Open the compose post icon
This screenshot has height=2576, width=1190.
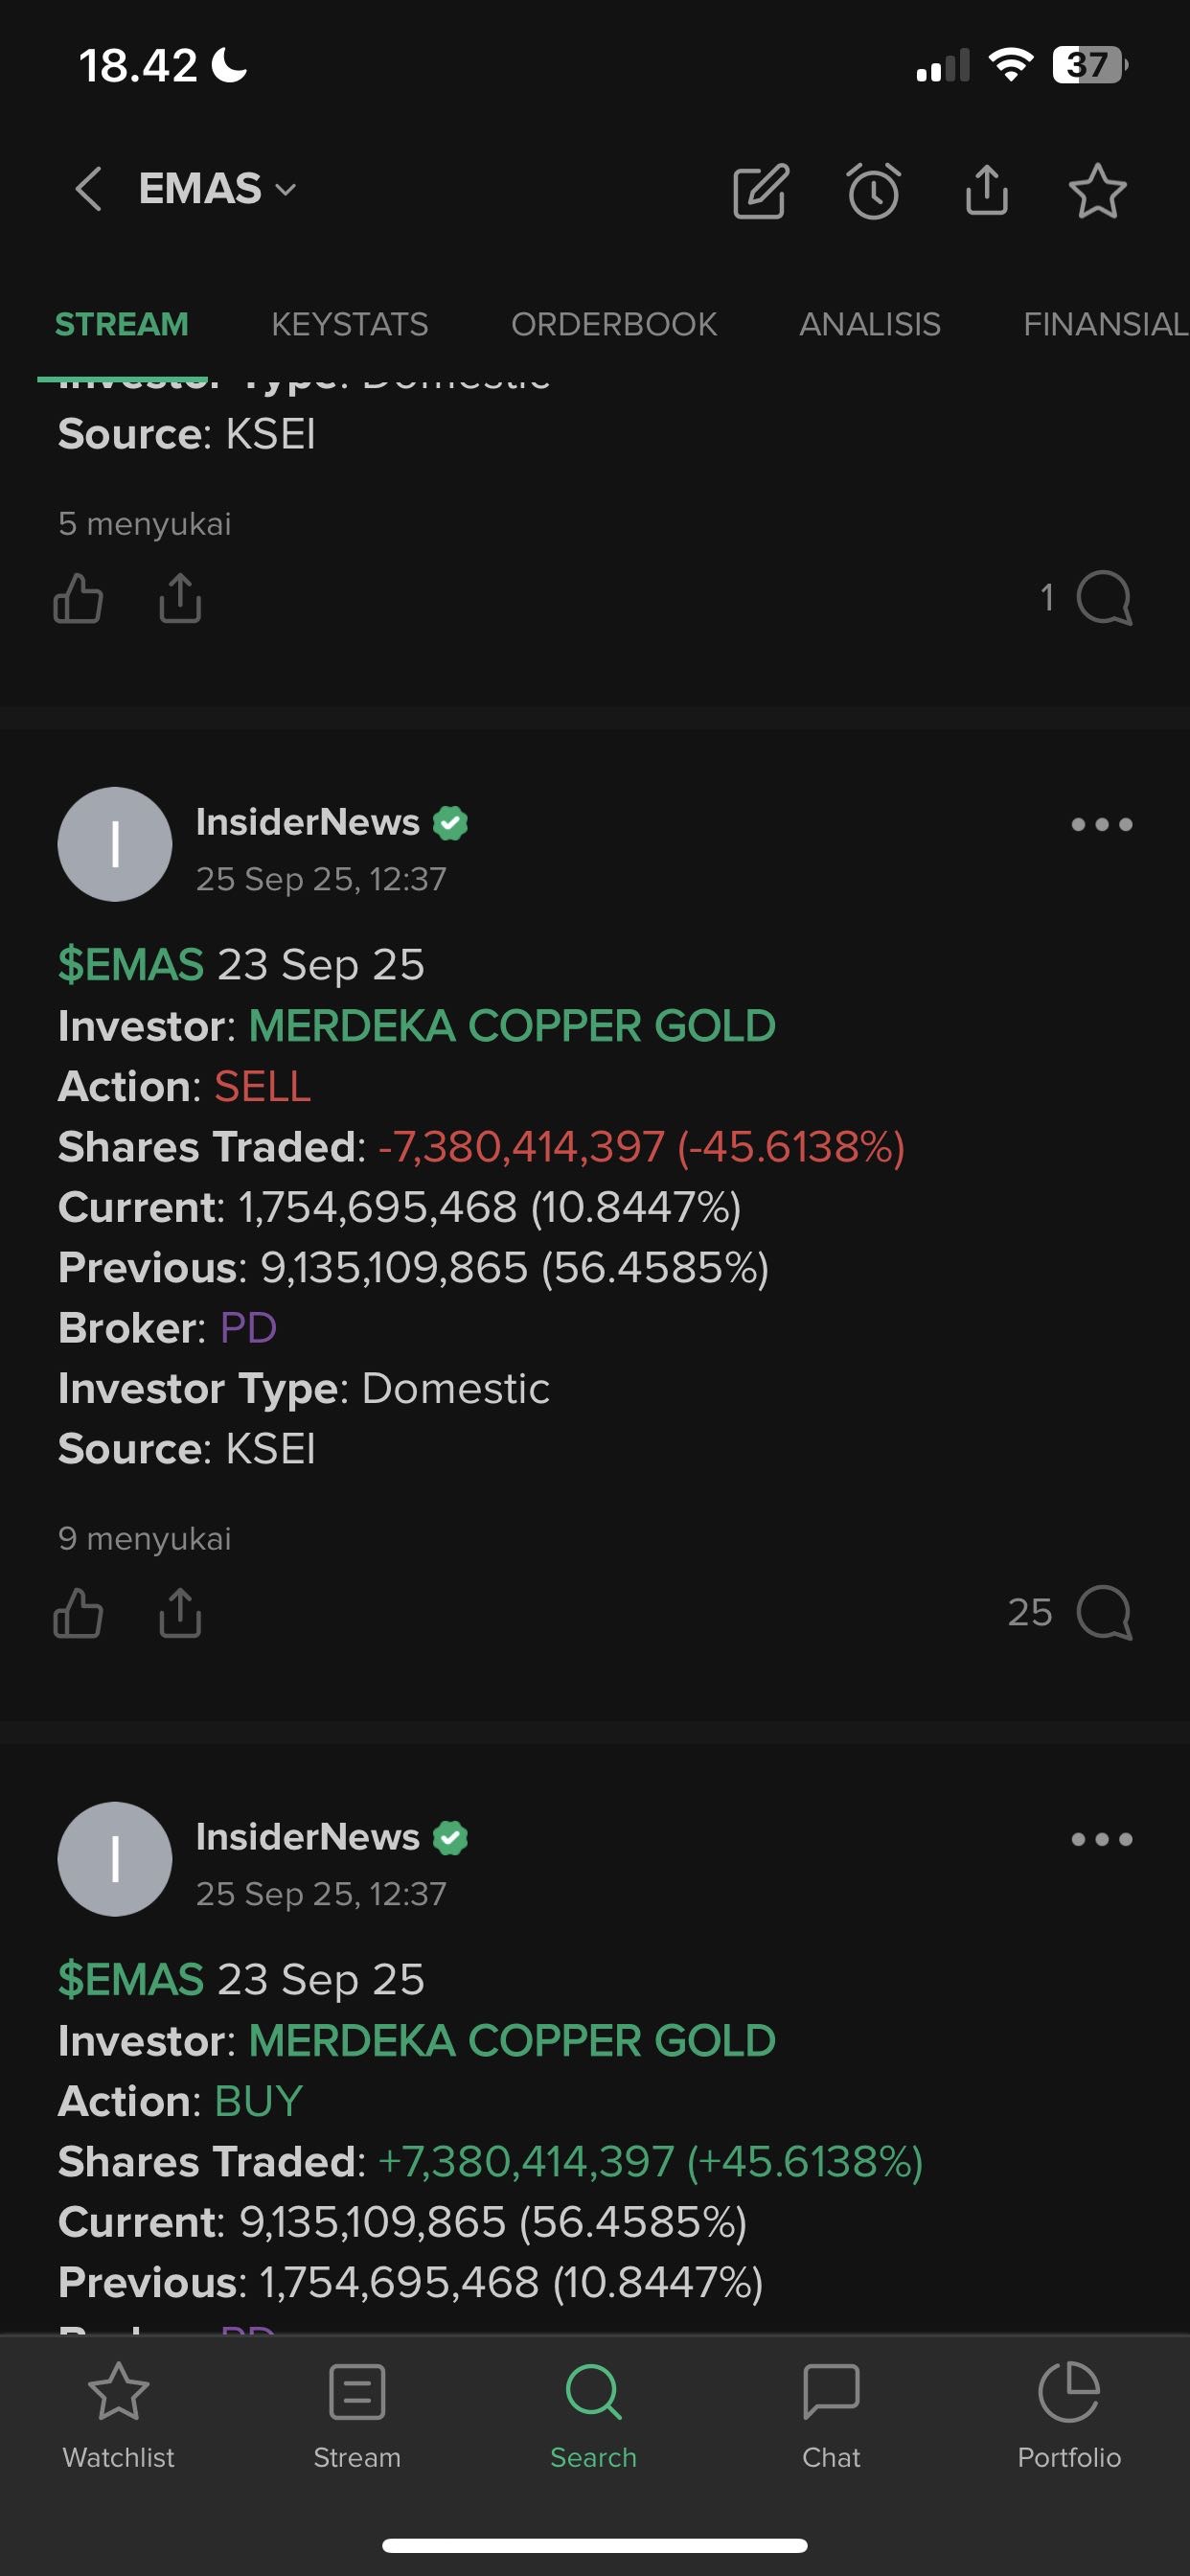pos(760,191)
